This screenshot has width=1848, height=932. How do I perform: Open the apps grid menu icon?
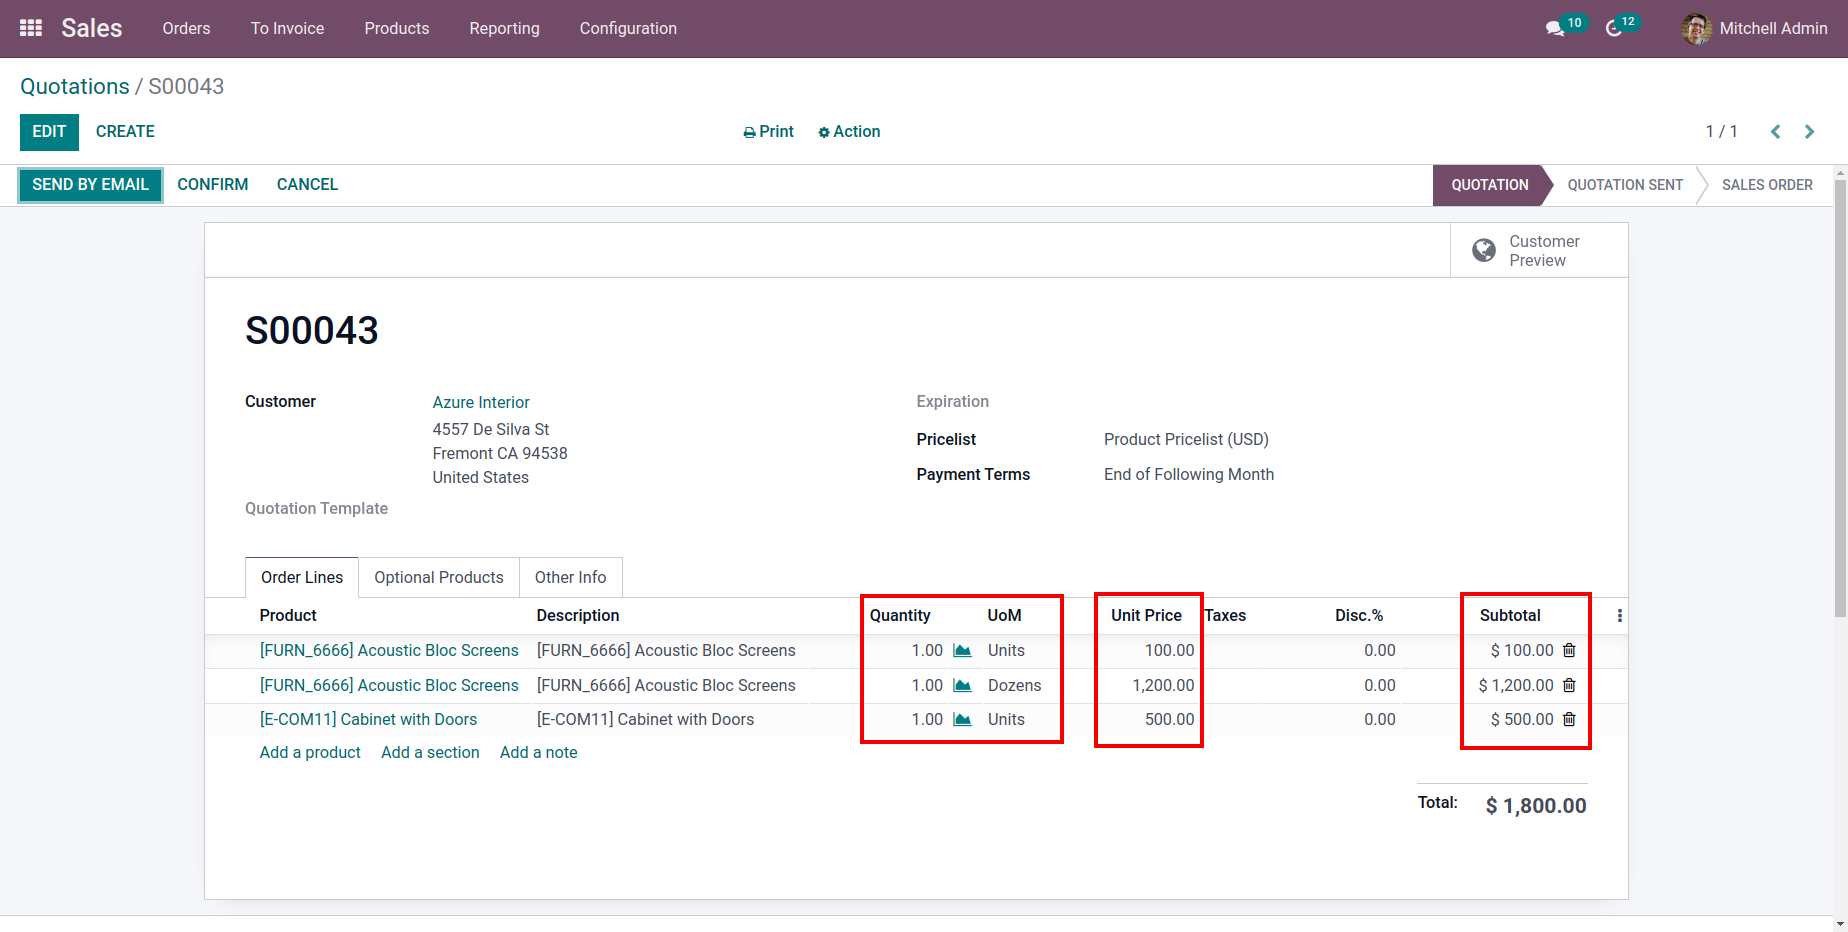pos(31,28)
